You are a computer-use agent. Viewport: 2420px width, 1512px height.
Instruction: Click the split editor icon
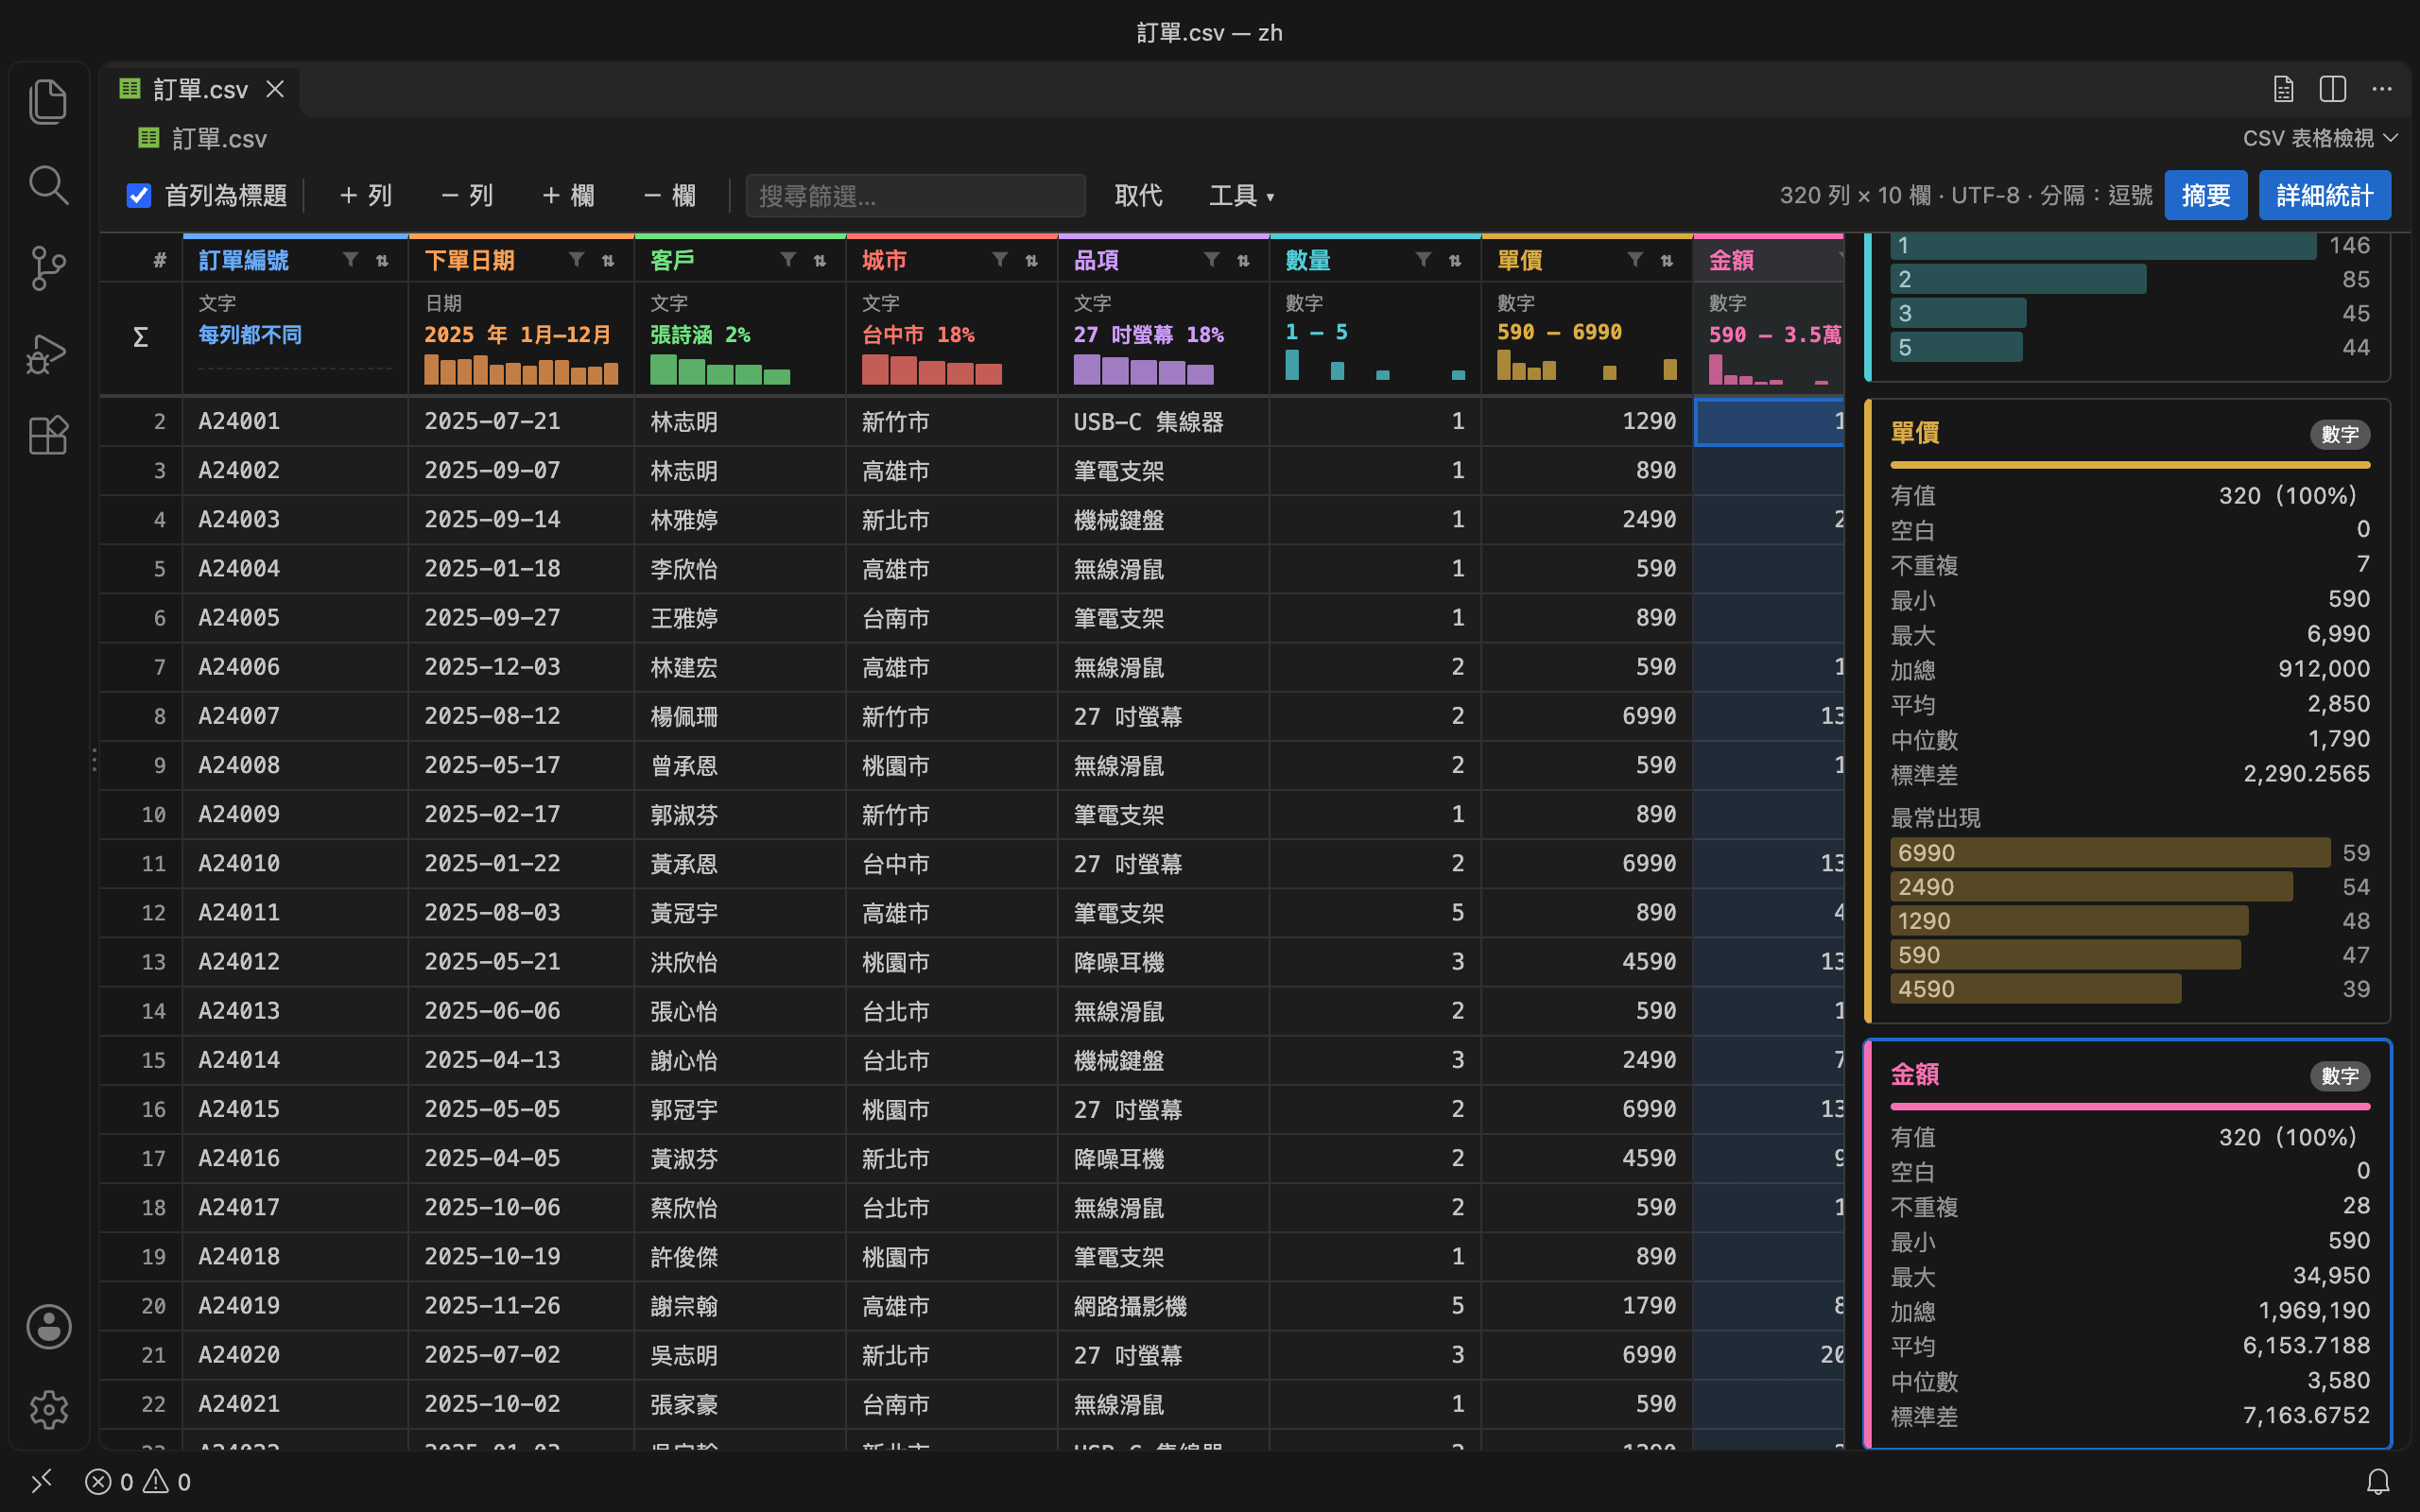(2332, 89)
